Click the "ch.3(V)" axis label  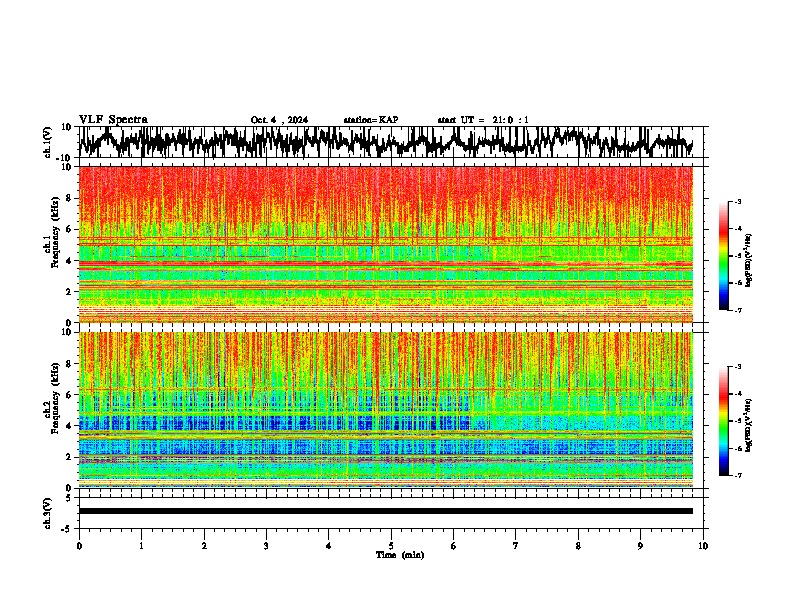pos(48,513)
